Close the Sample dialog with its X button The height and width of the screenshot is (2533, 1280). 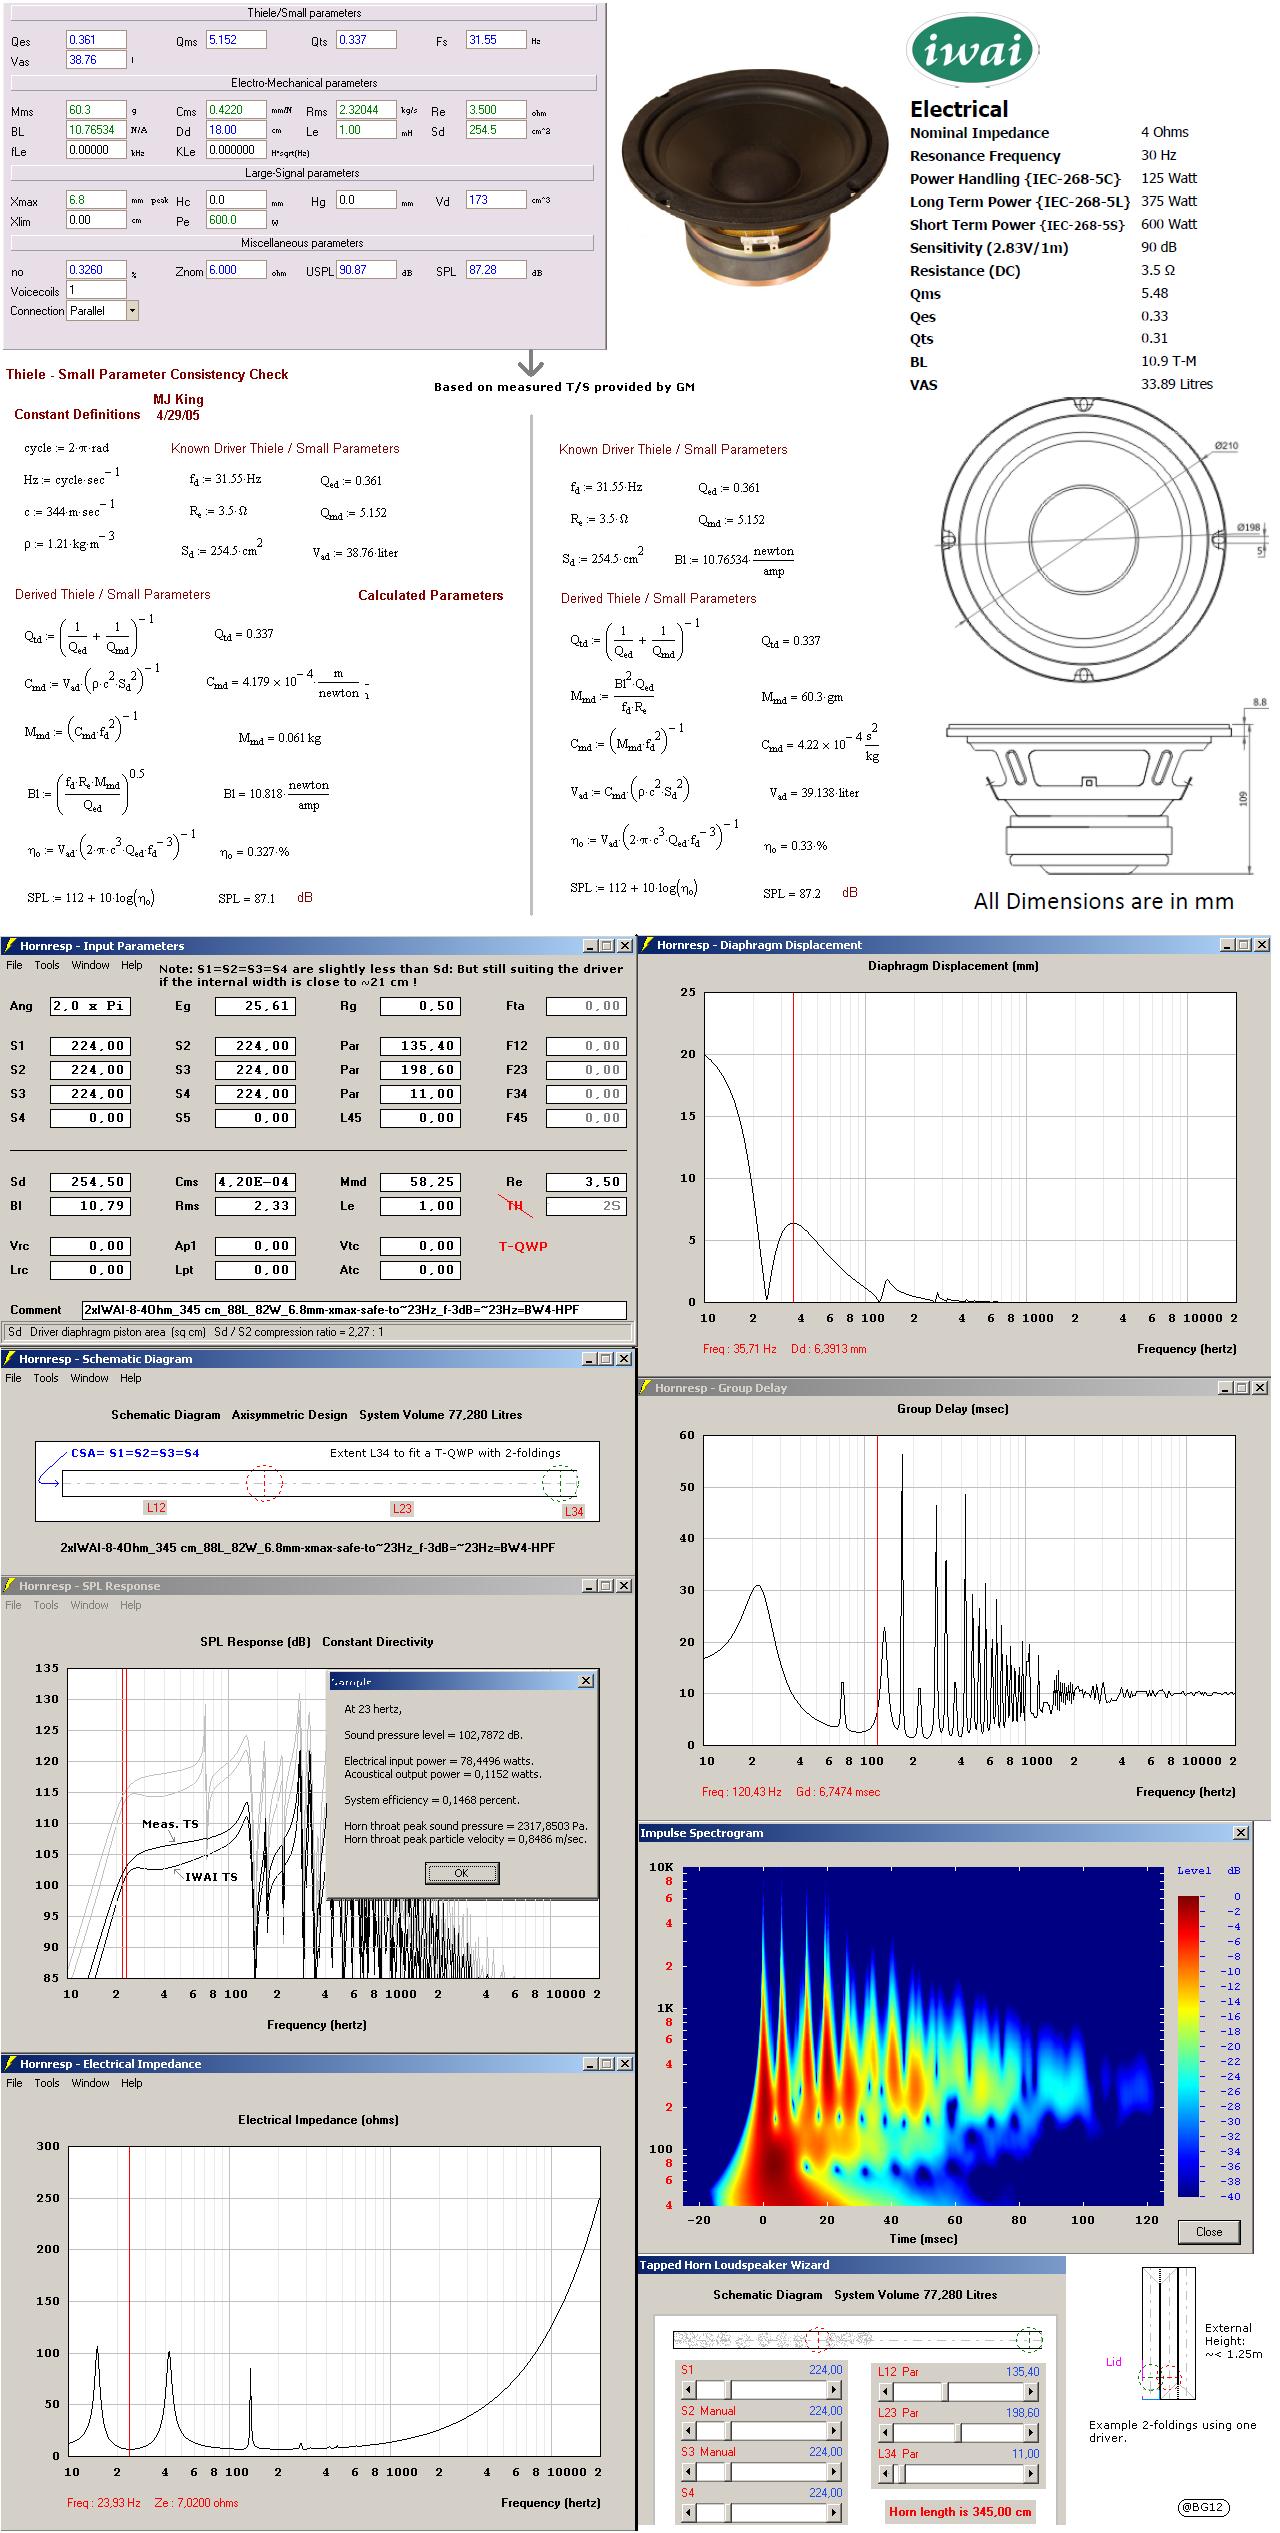(x=586, y=1681)
